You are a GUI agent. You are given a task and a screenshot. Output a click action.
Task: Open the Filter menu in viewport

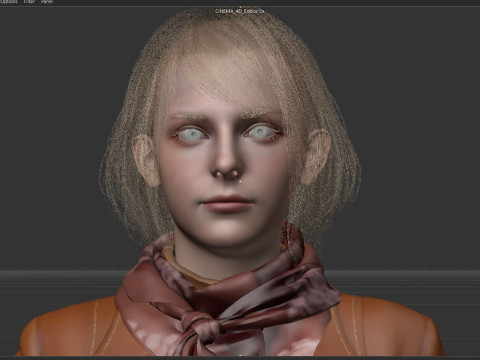point(29,2)
